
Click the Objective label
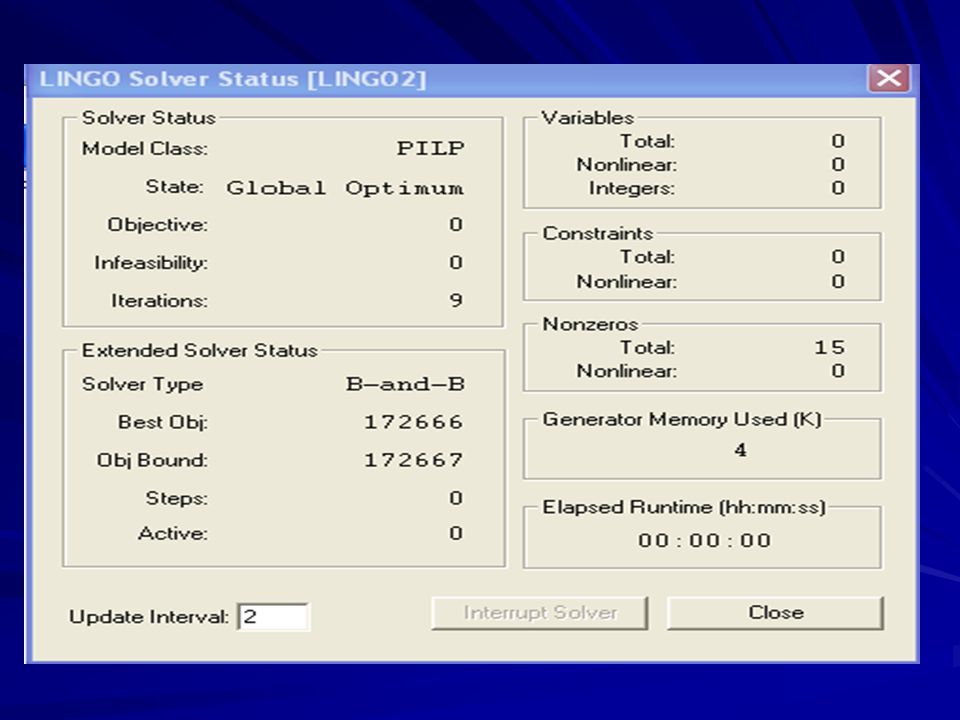157,225
